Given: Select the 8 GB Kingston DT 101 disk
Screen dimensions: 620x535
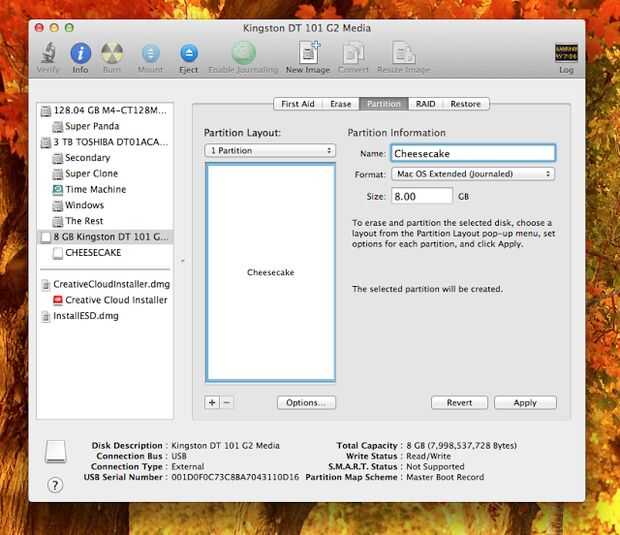Looking at the screenshot, I should tap(105, 237).
